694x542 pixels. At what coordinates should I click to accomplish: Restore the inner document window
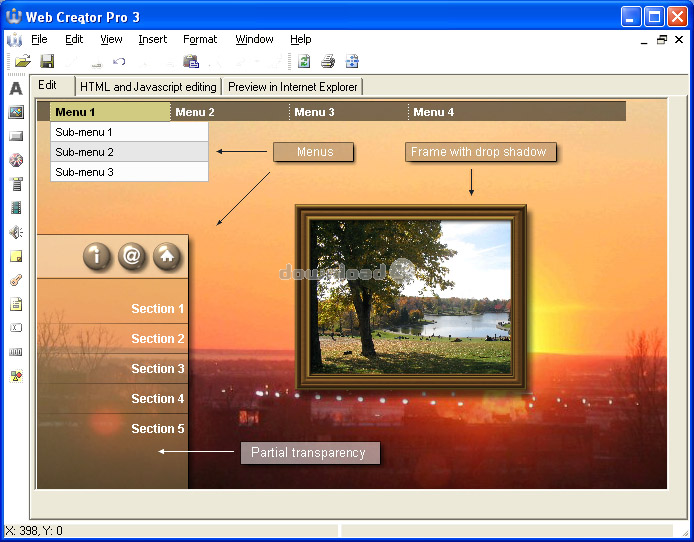pyautogui.click(x=662, y=39)
